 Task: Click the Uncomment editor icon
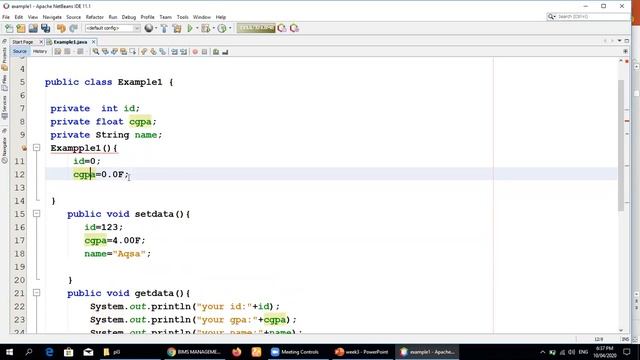pos(225,51)
